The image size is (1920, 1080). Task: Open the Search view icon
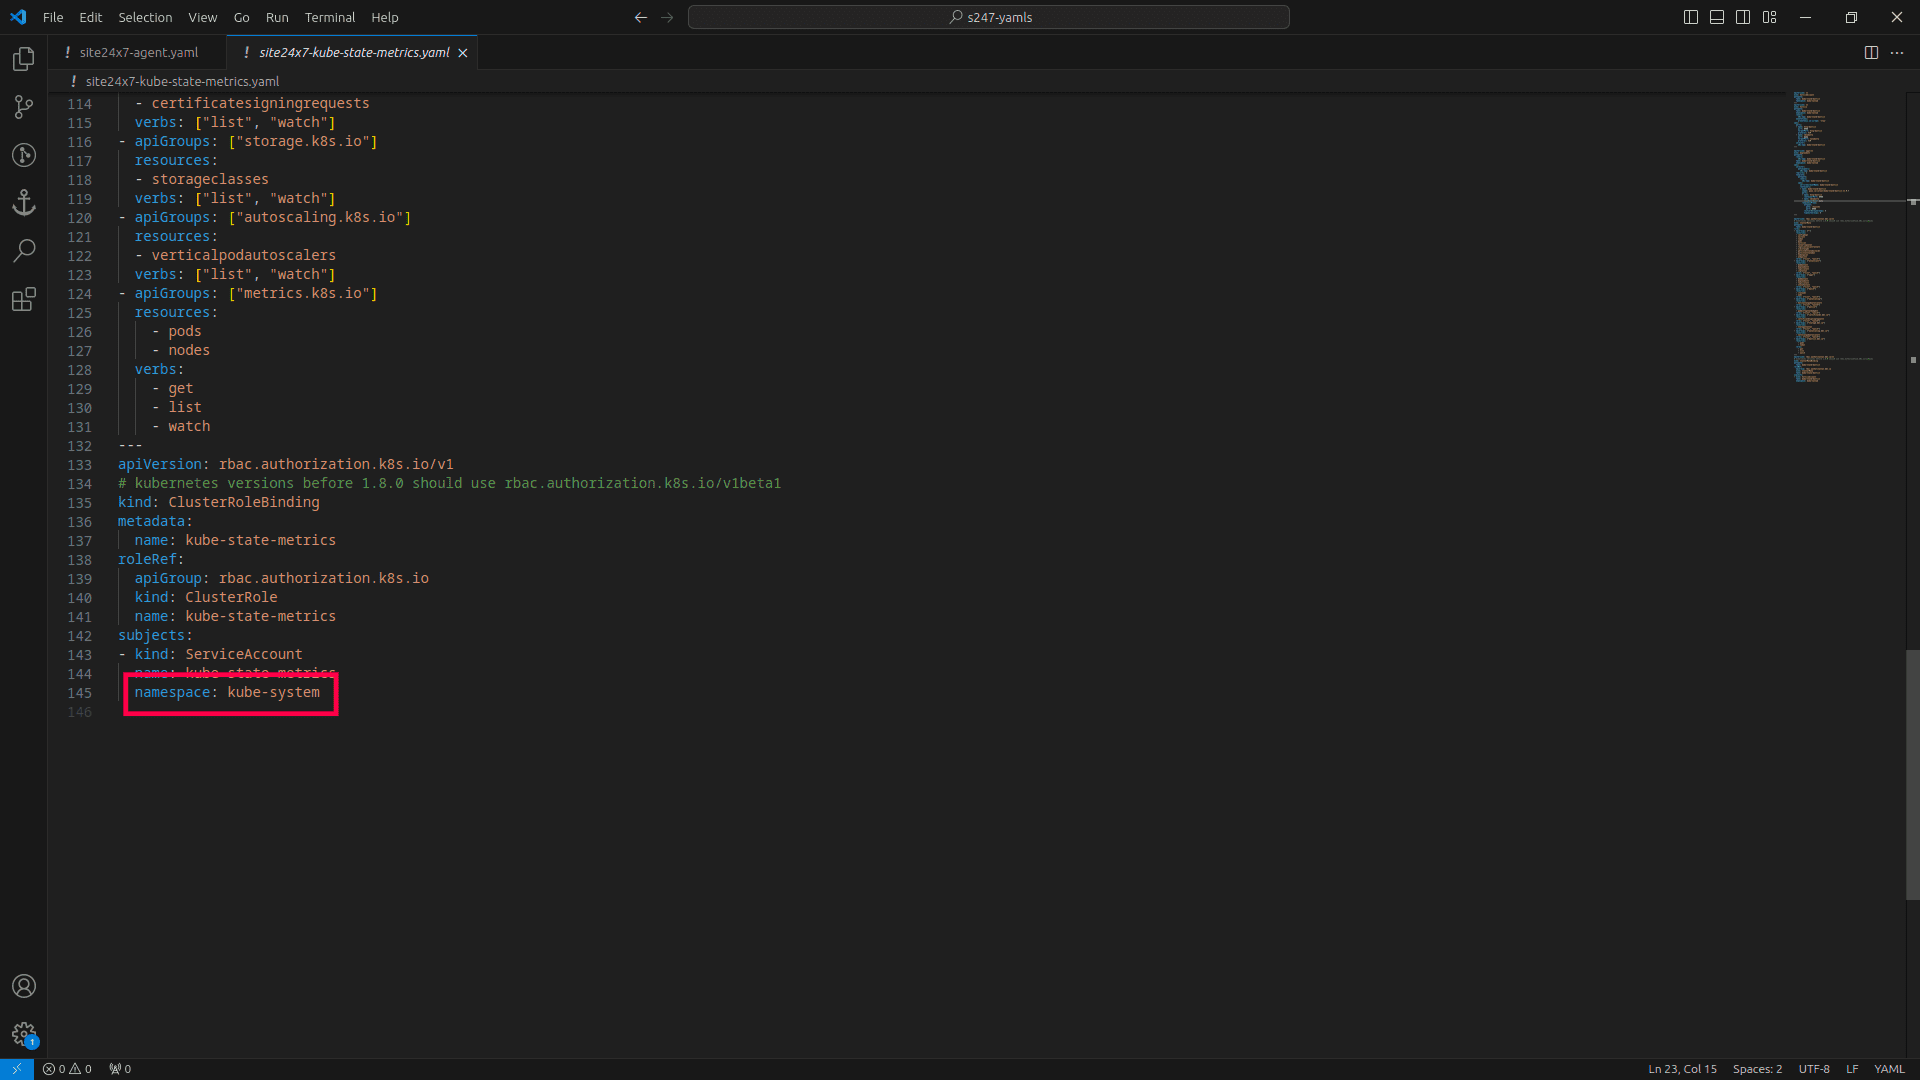[24, 250]
